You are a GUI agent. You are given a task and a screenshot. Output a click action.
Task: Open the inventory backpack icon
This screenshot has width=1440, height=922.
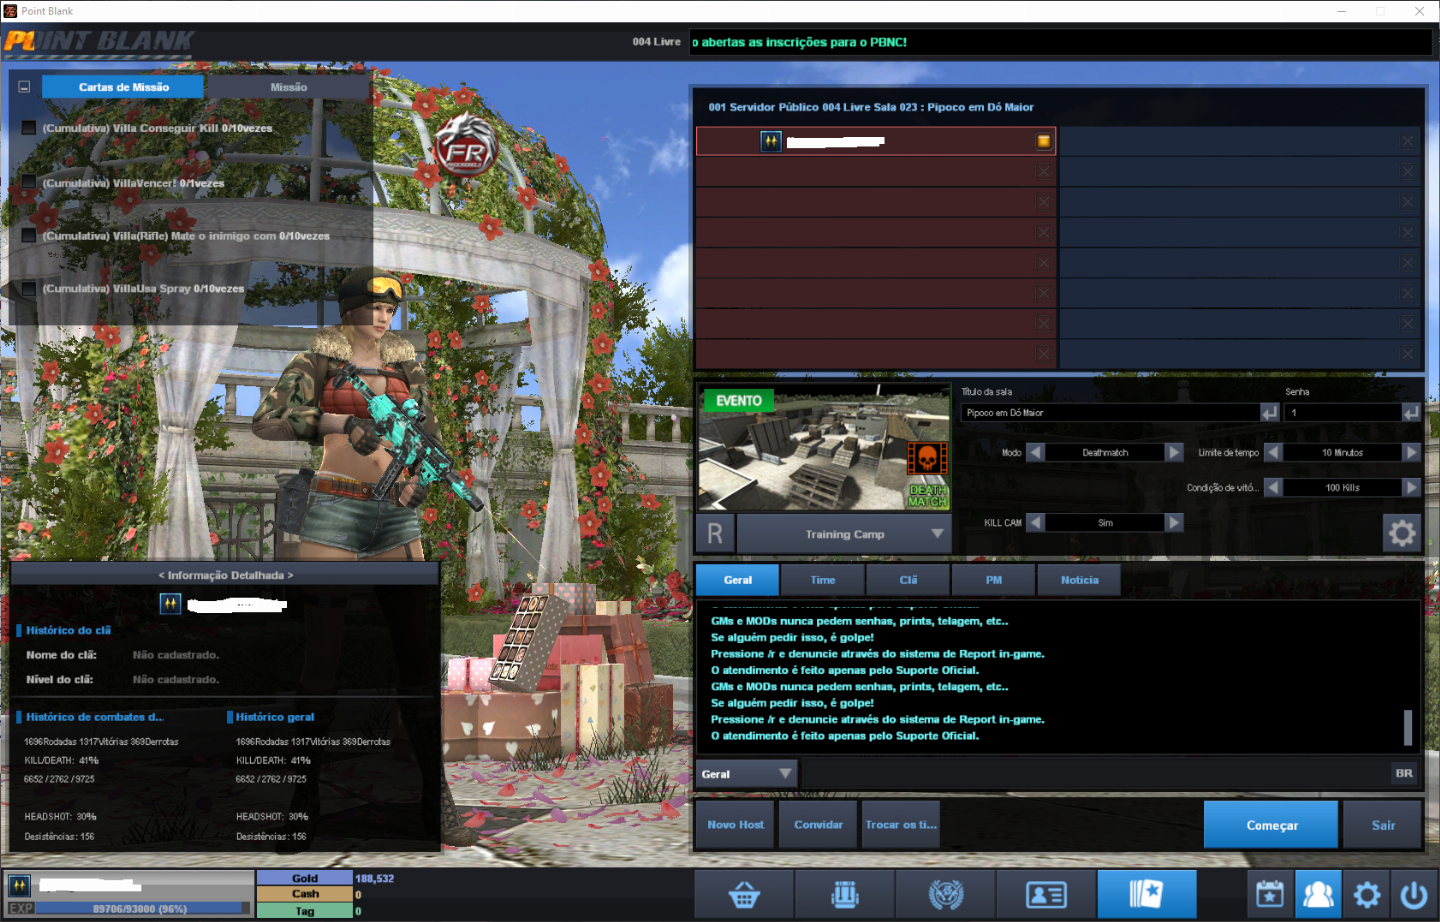point(845,894)
